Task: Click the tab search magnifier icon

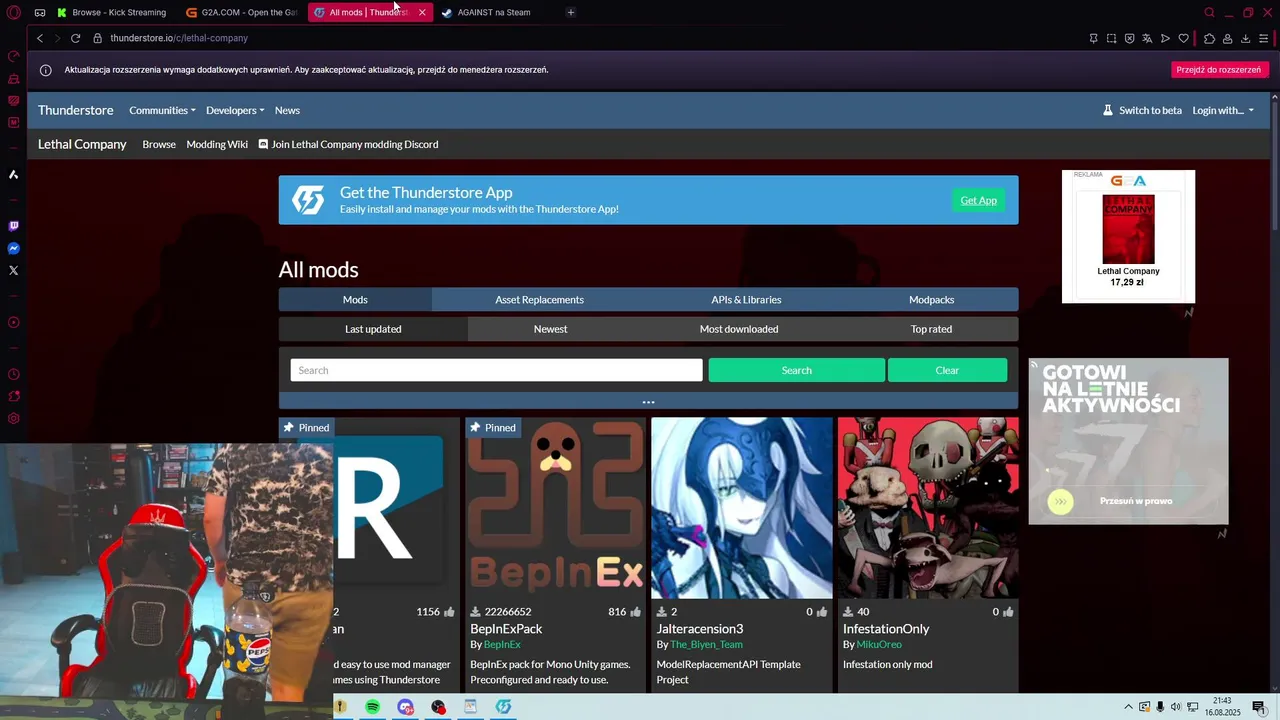Action: tap(1209, 13)
